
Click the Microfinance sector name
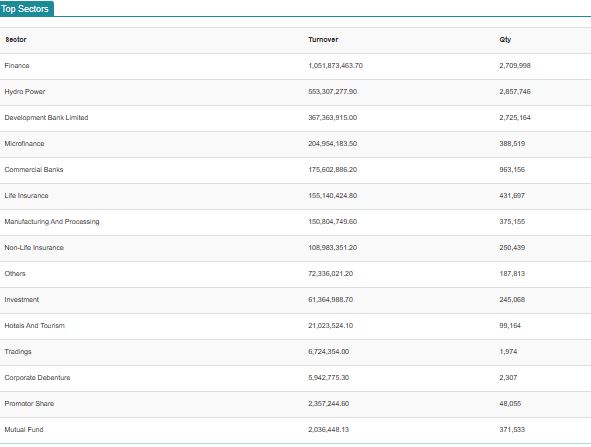[x=24, y=144]
